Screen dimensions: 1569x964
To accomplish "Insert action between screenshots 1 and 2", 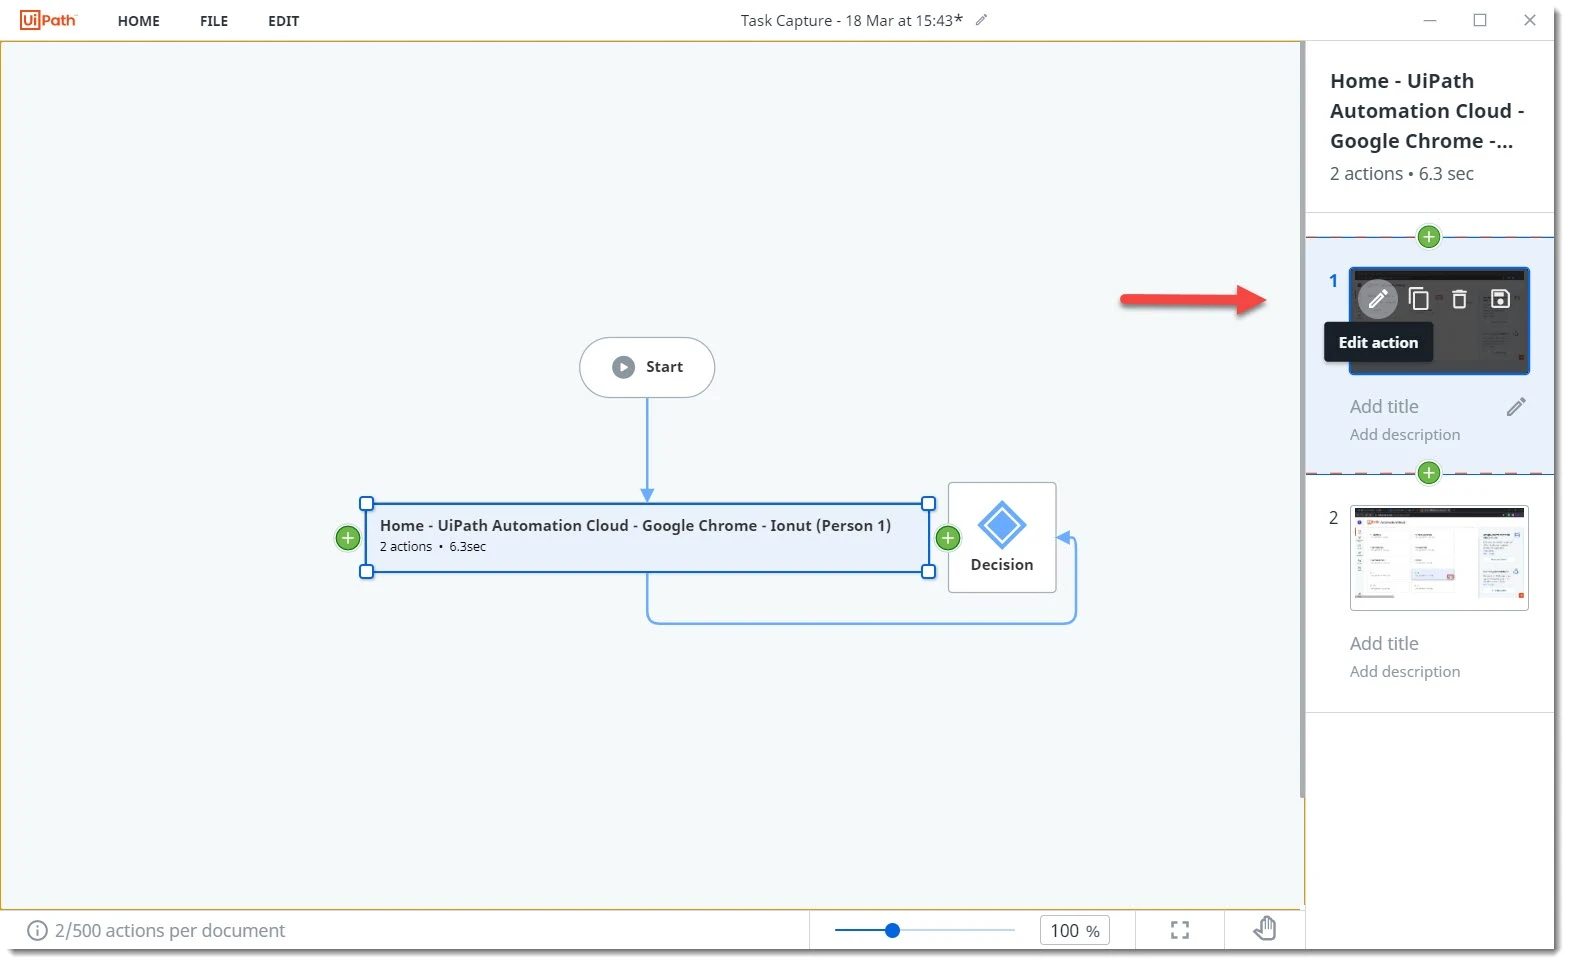I will [x=1429, y=473].
